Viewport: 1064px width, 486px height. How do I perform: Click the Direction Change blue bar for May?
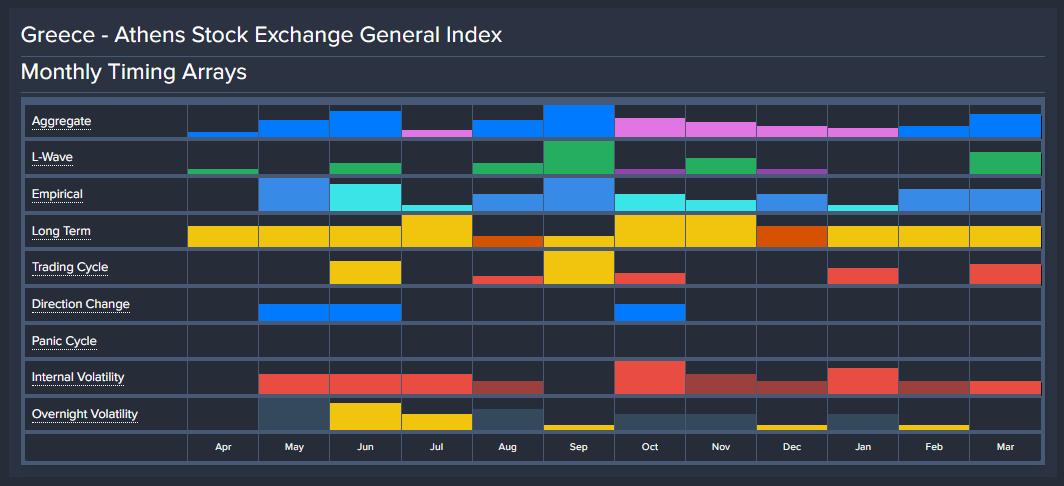point(294,312)
